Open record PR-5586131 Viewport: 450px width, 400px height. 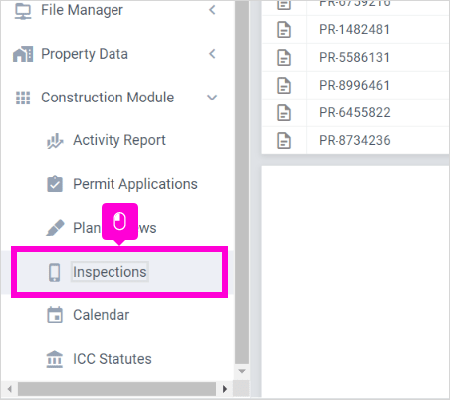tap(354, 57)
